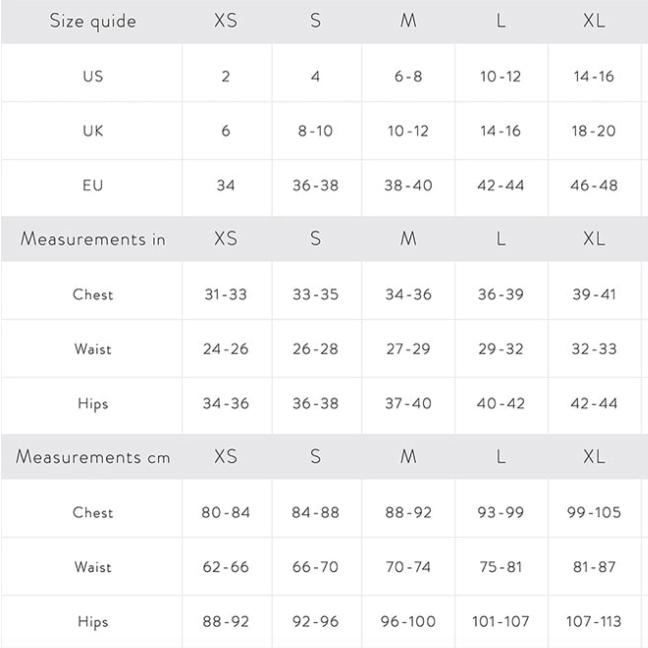Select the EU size 34 cell
648x648 pixels.
(x=226, y=185)
